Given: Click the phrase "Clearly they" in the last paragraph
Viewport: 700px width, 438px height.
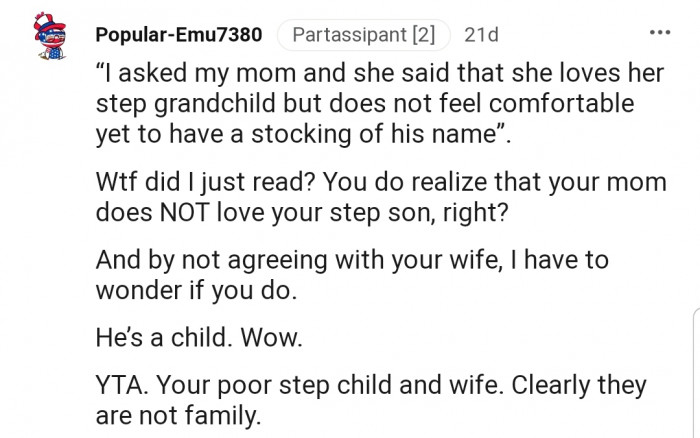Looking at the screenshot, I should click(x=579, y=386).
